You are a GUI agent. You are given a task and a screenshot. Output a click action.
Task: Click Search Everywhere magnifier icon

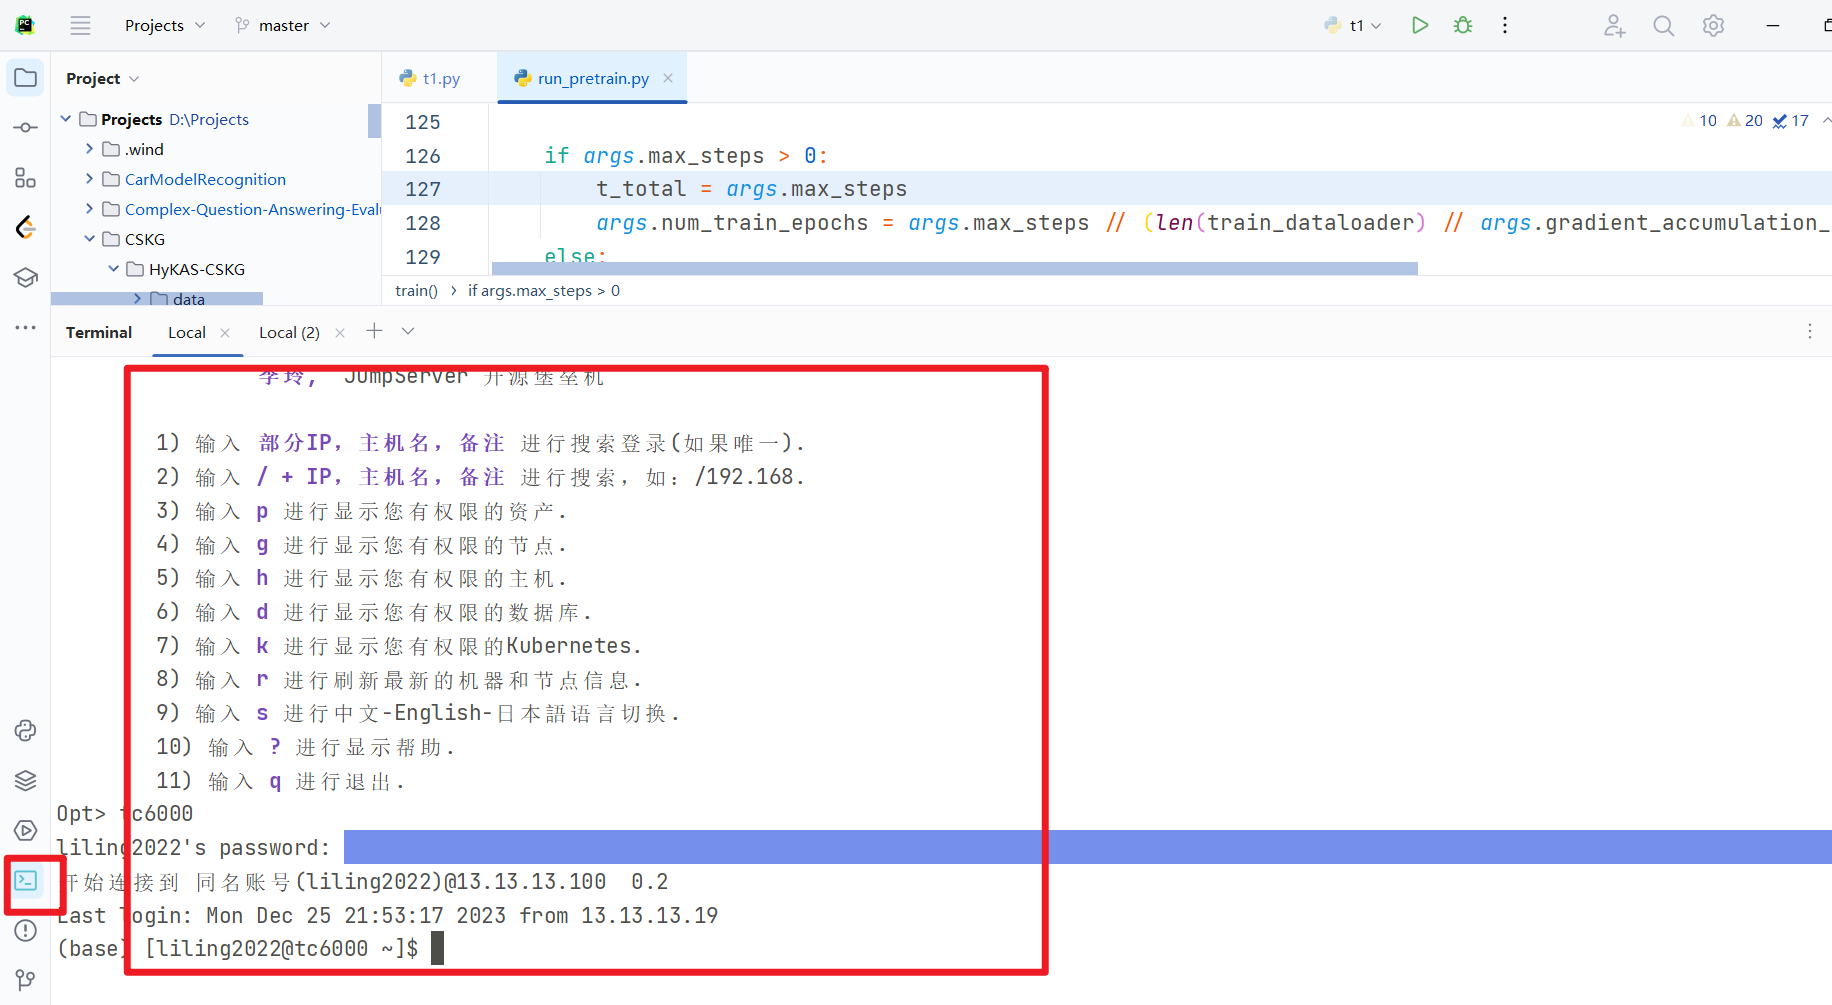(1663, 26)
